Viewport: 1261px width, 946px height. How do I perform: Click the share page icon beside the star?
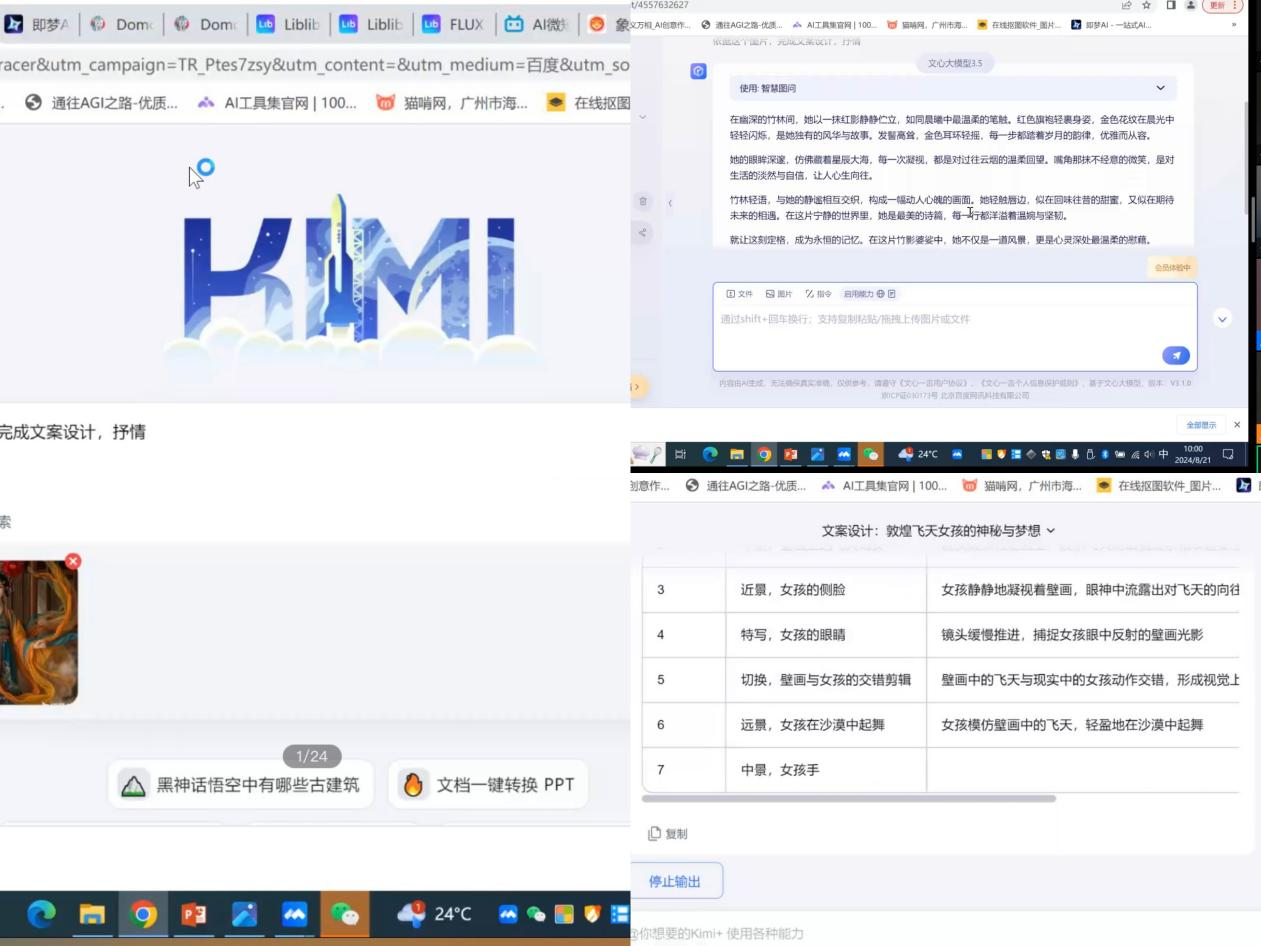tap(1127, 5)
